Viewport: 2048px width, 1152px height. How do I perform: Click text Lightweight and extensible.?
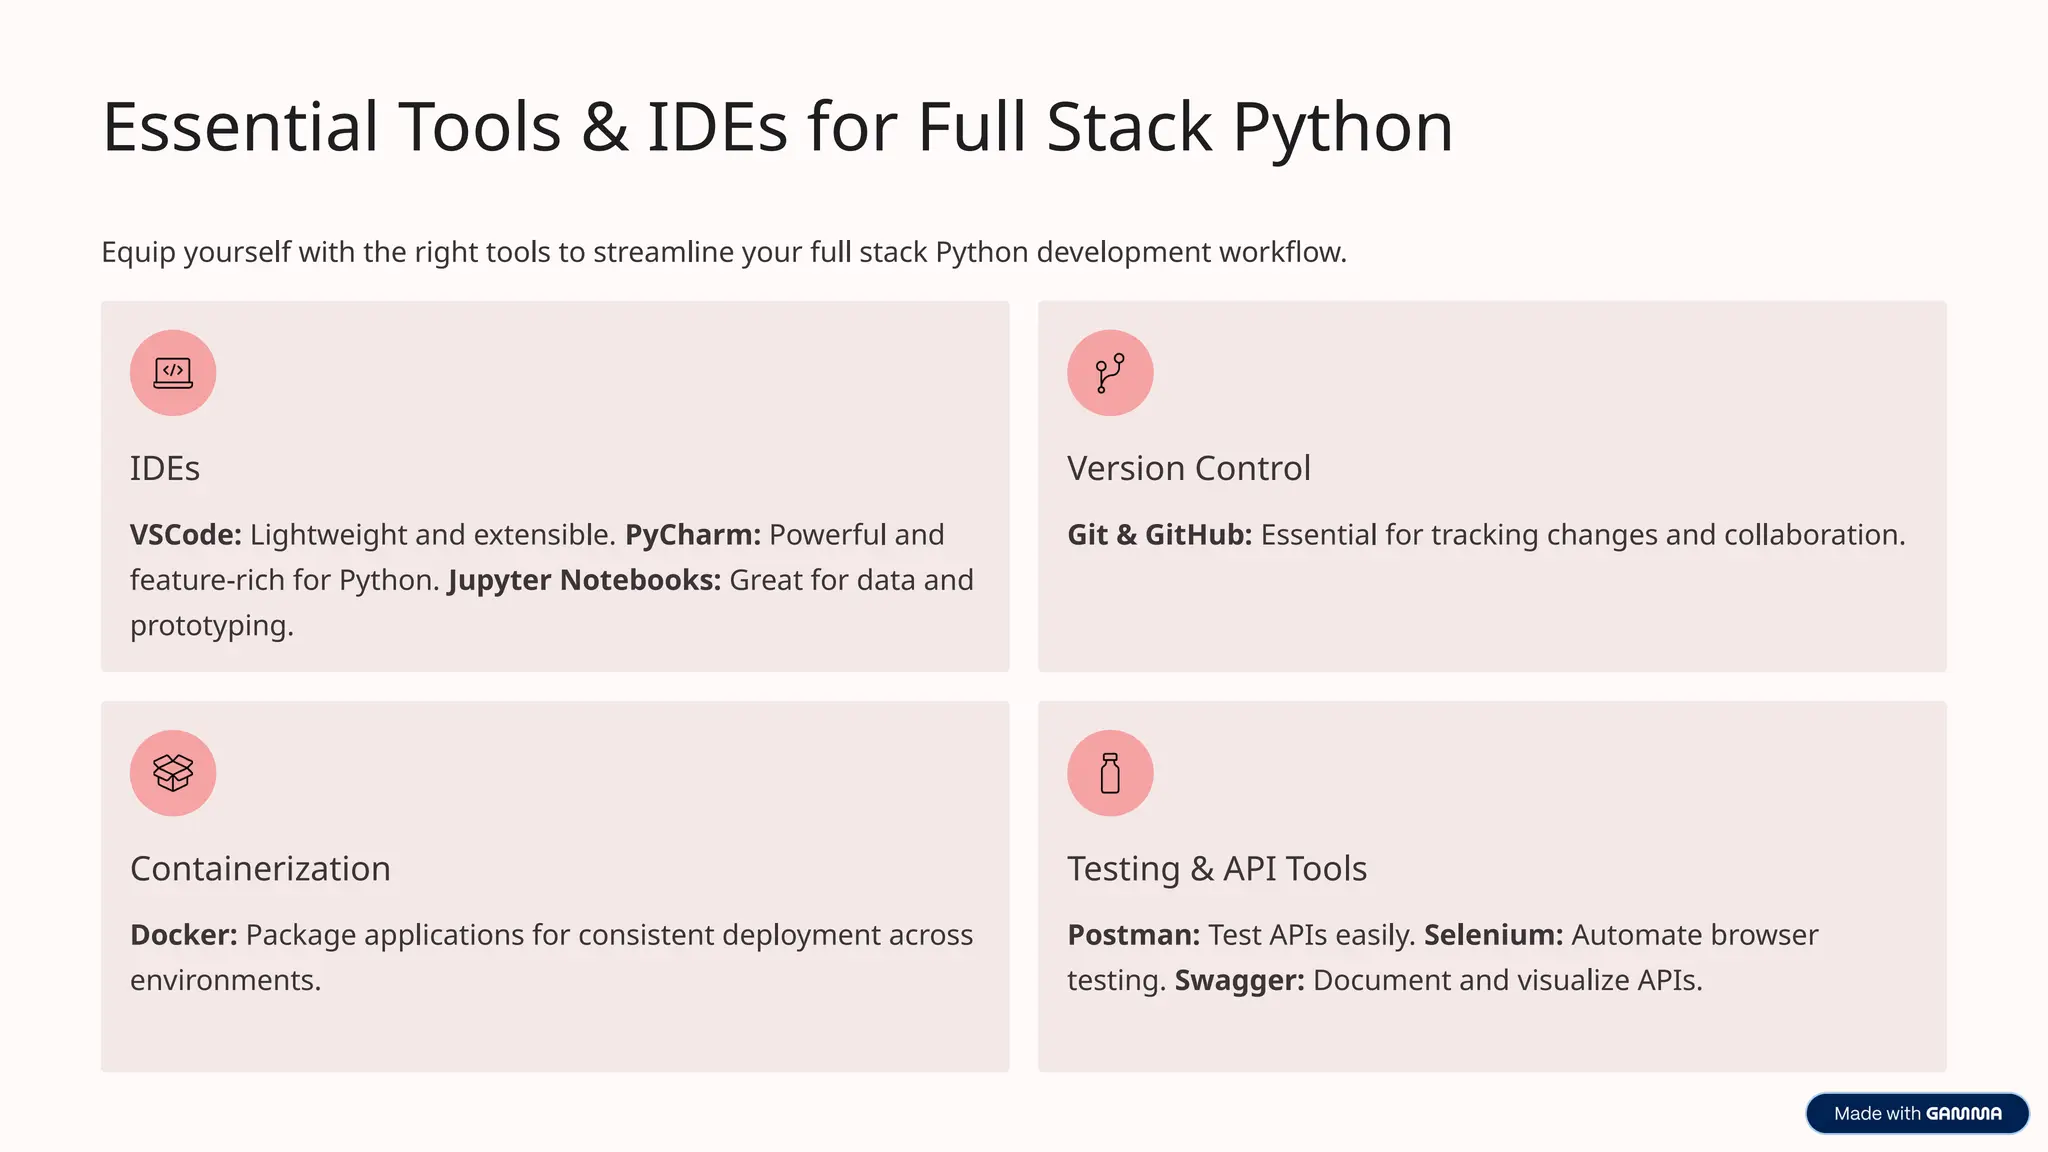click(x=433, y=535)
